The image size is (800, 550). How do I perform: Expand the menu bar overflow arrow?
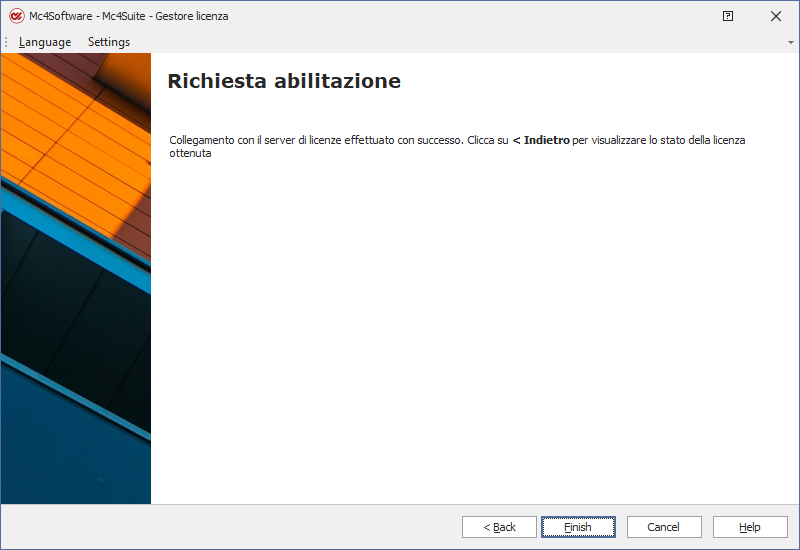pos(791,43)
